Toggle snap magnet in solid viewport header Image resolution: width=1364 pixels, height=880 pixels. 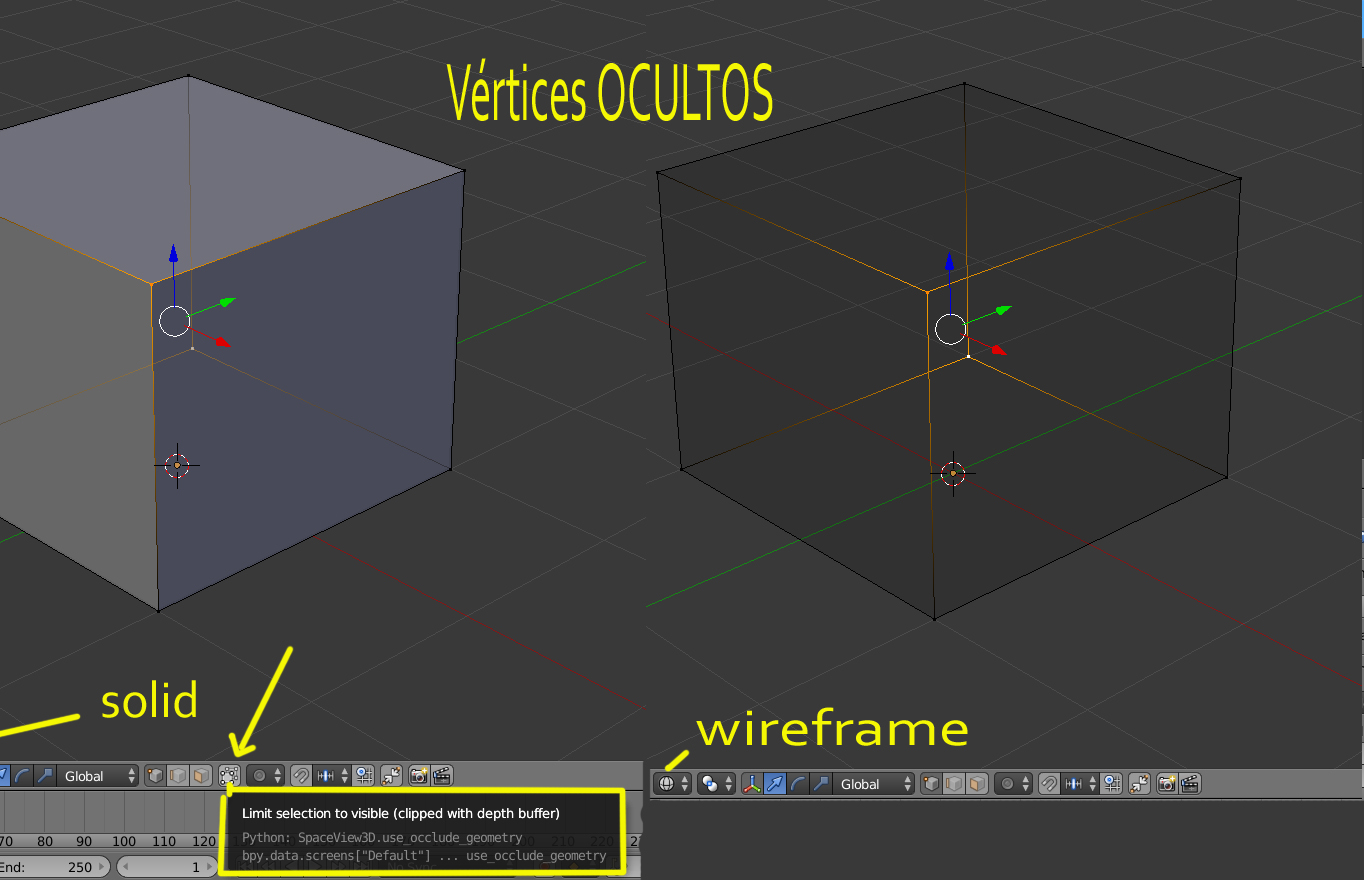pyautogui.click(x=301, y=775)
